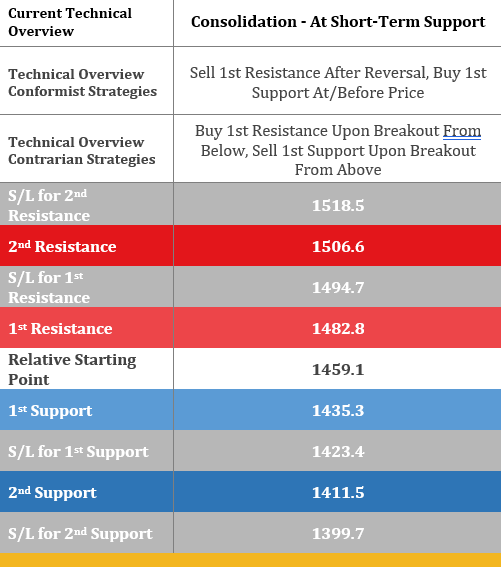Screen dimensions: 501x567
Task: Click the S/L for 1st Resistance value 1494.7
Action: 338,287
